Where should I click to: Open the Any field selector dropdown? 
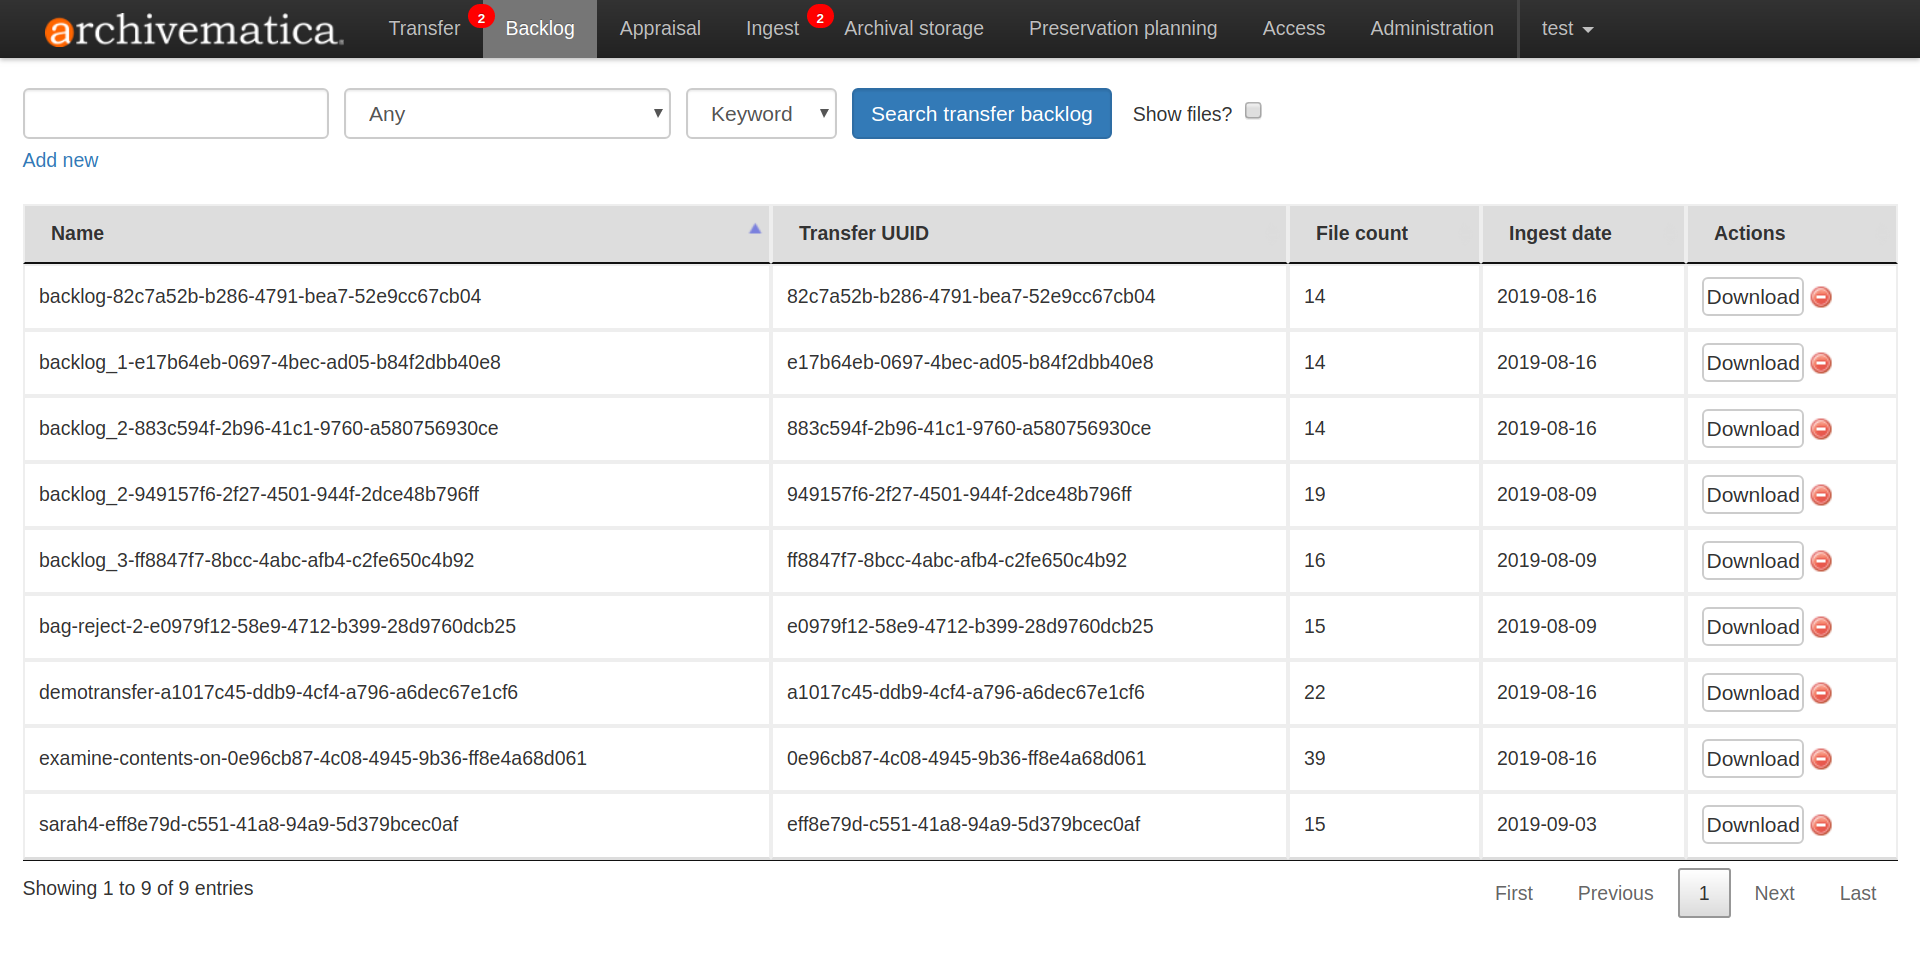pyautogui.click(x=507, y=114)
